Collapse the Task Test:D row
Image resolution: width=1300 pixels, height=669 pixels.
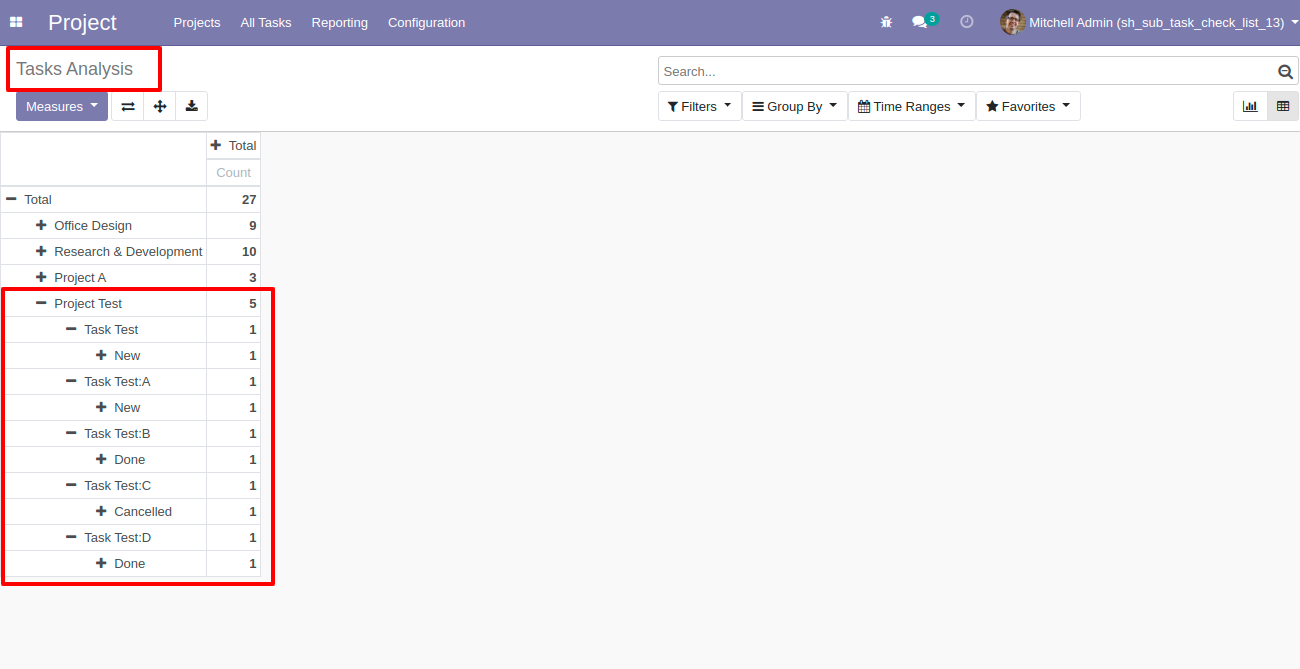point(104,537)
